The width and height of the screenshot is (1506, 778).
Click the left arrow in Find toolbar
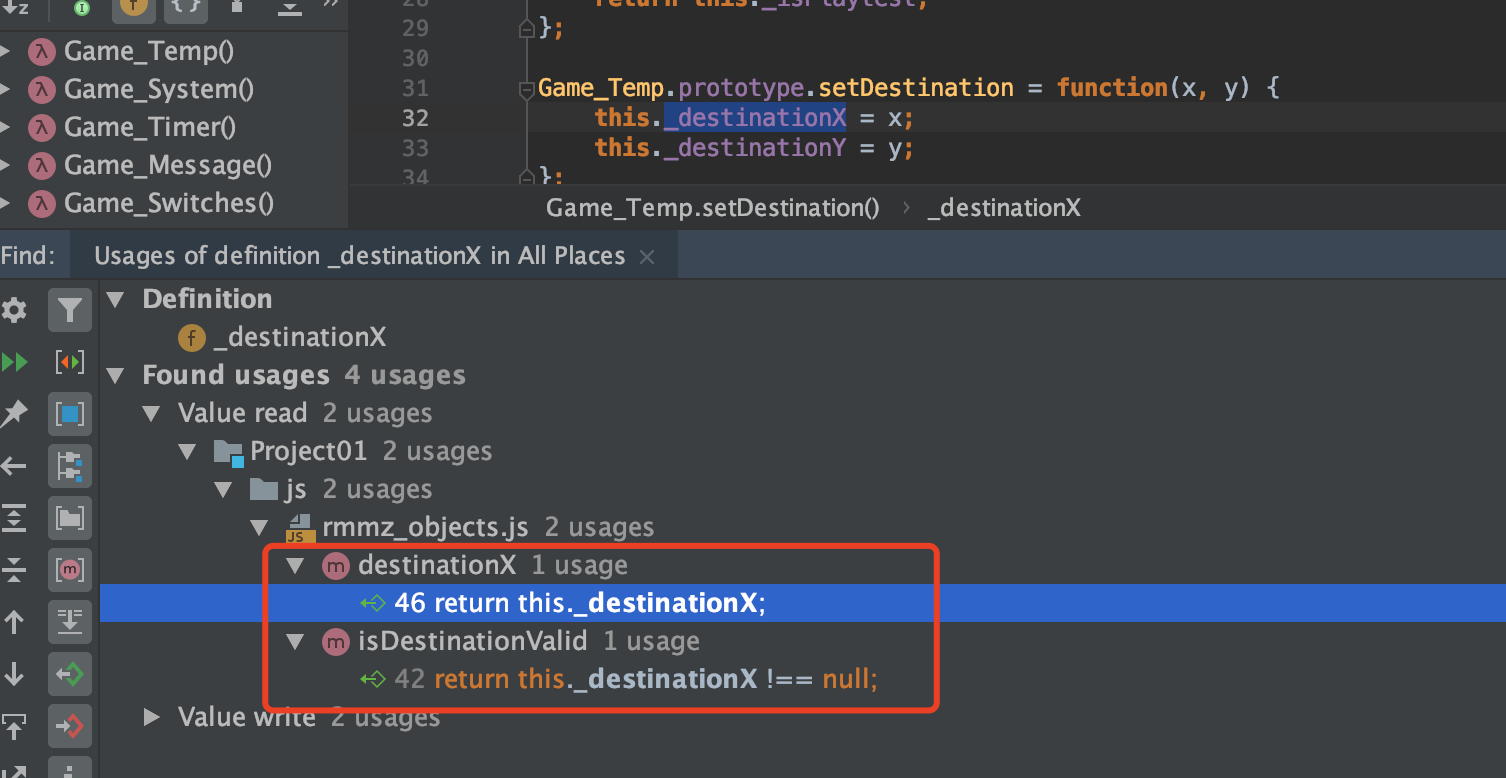14,466
